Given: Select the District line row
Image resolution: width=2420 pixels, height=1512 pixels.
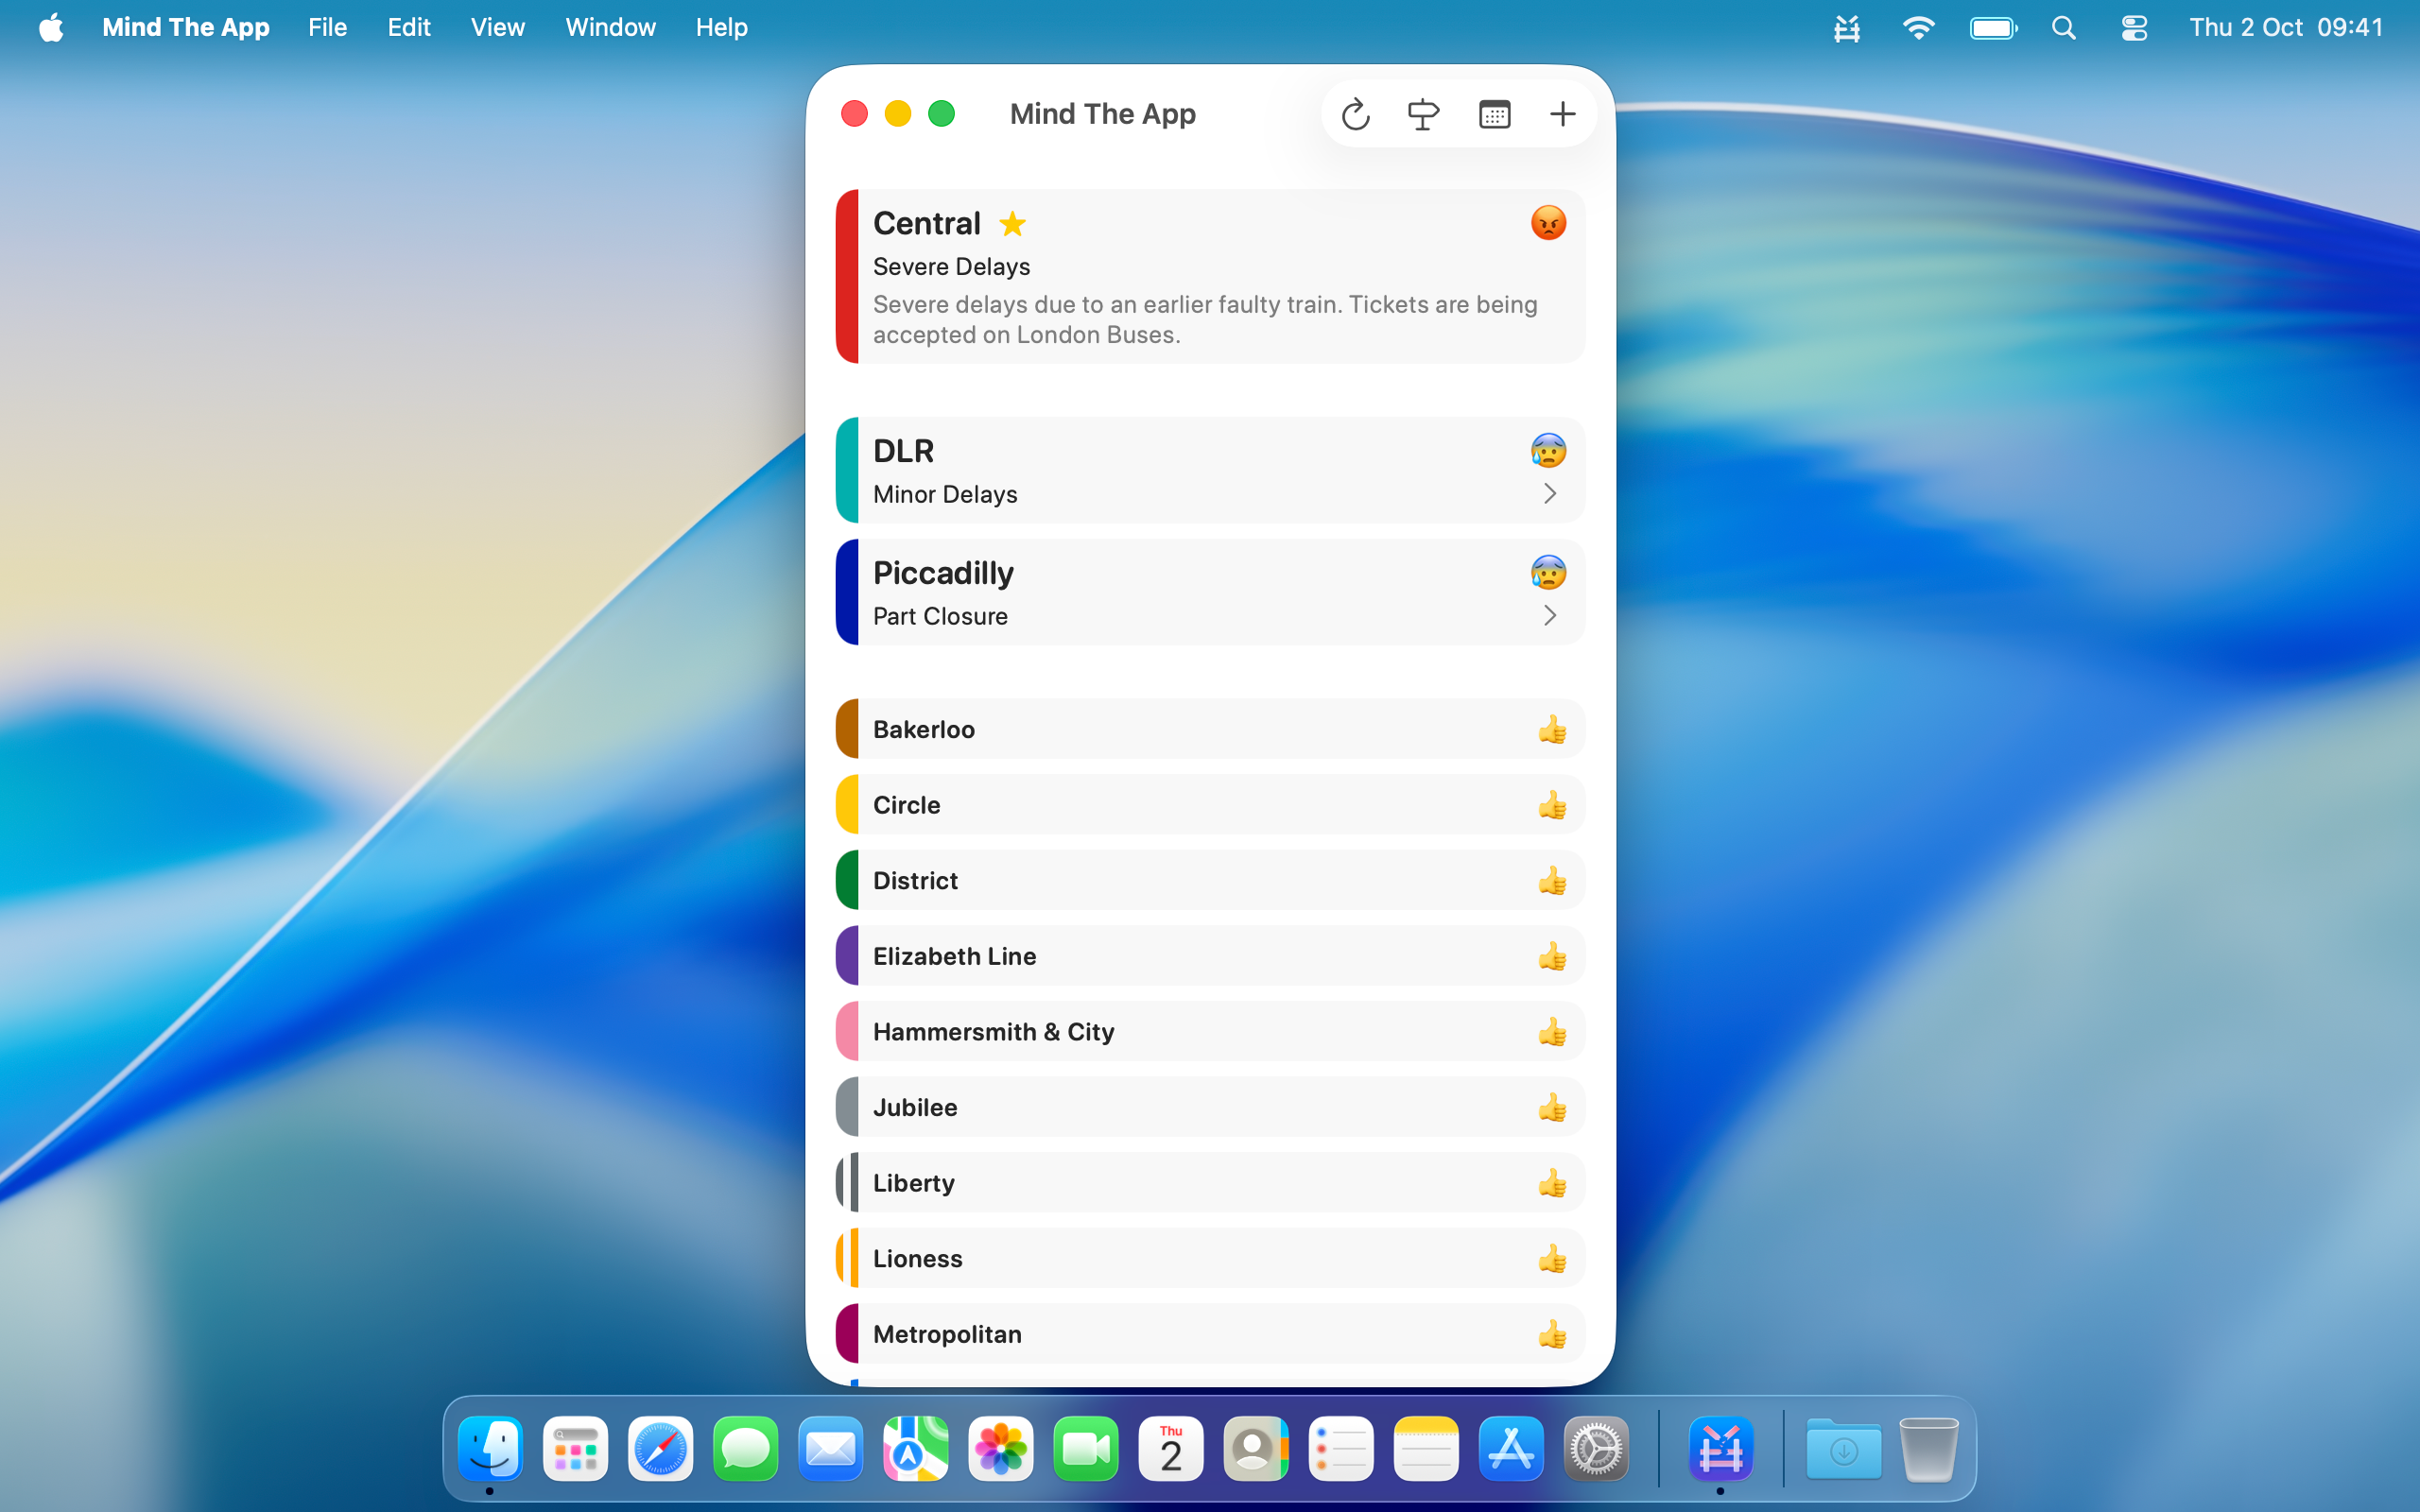Looking at the screenshot, I should point(1210,880).
